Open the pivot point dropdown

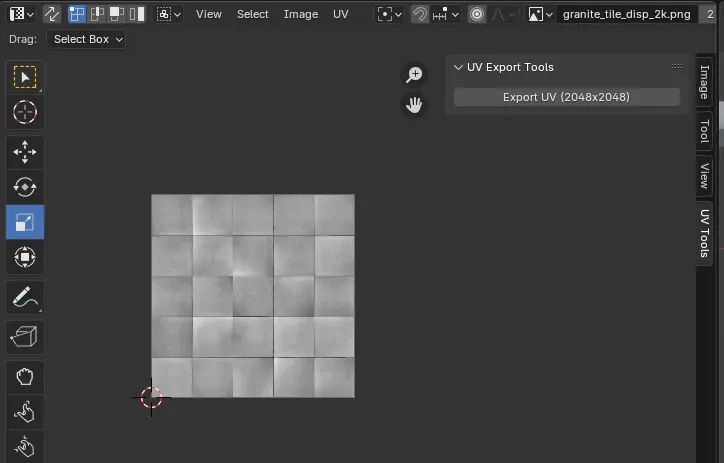tap(389, 14)
